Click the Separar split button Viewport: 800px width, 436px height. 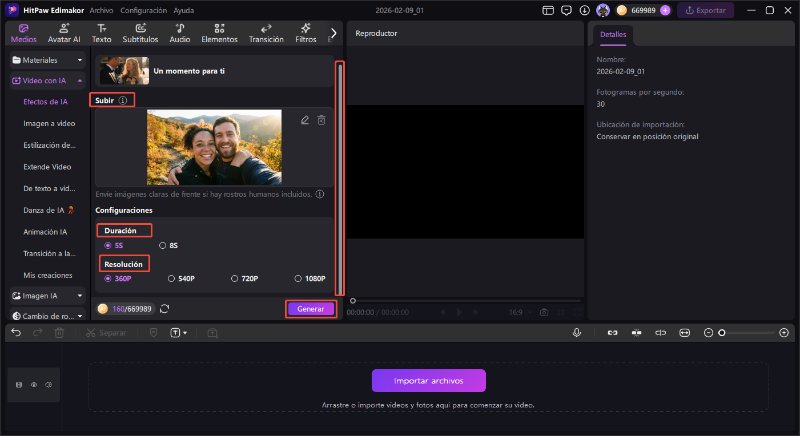tap(106, 333)
